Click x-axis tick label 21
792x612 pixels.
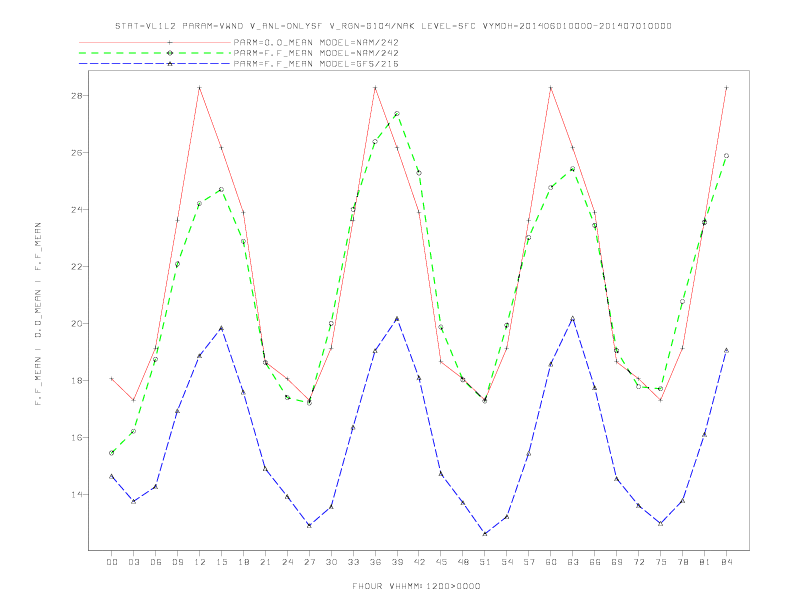tap(265, 562)
